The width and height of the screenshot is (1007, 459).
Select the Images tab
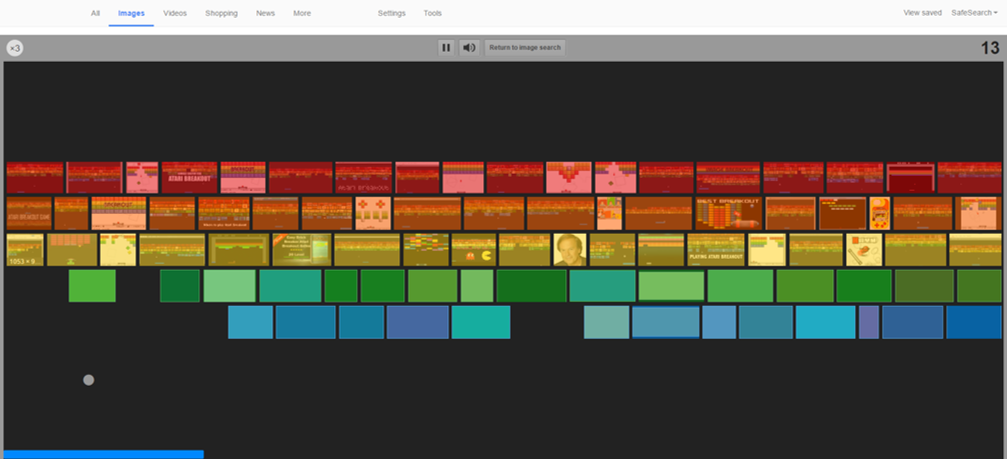[131, 13]
